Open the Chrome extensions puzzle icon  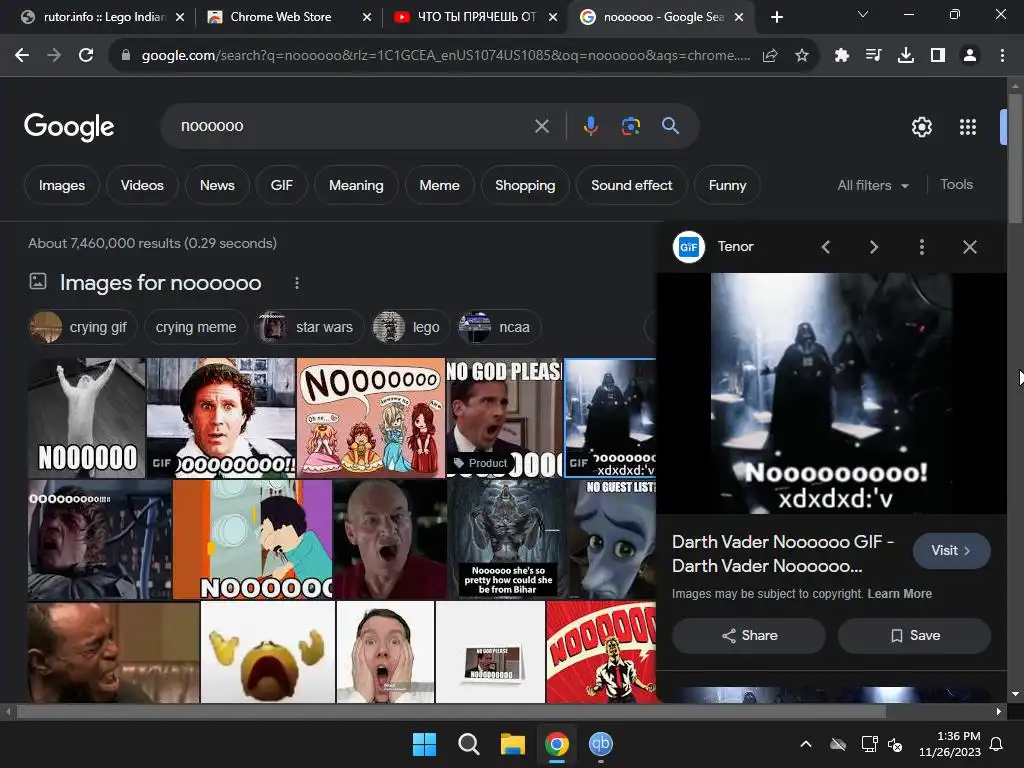(842, 56)
